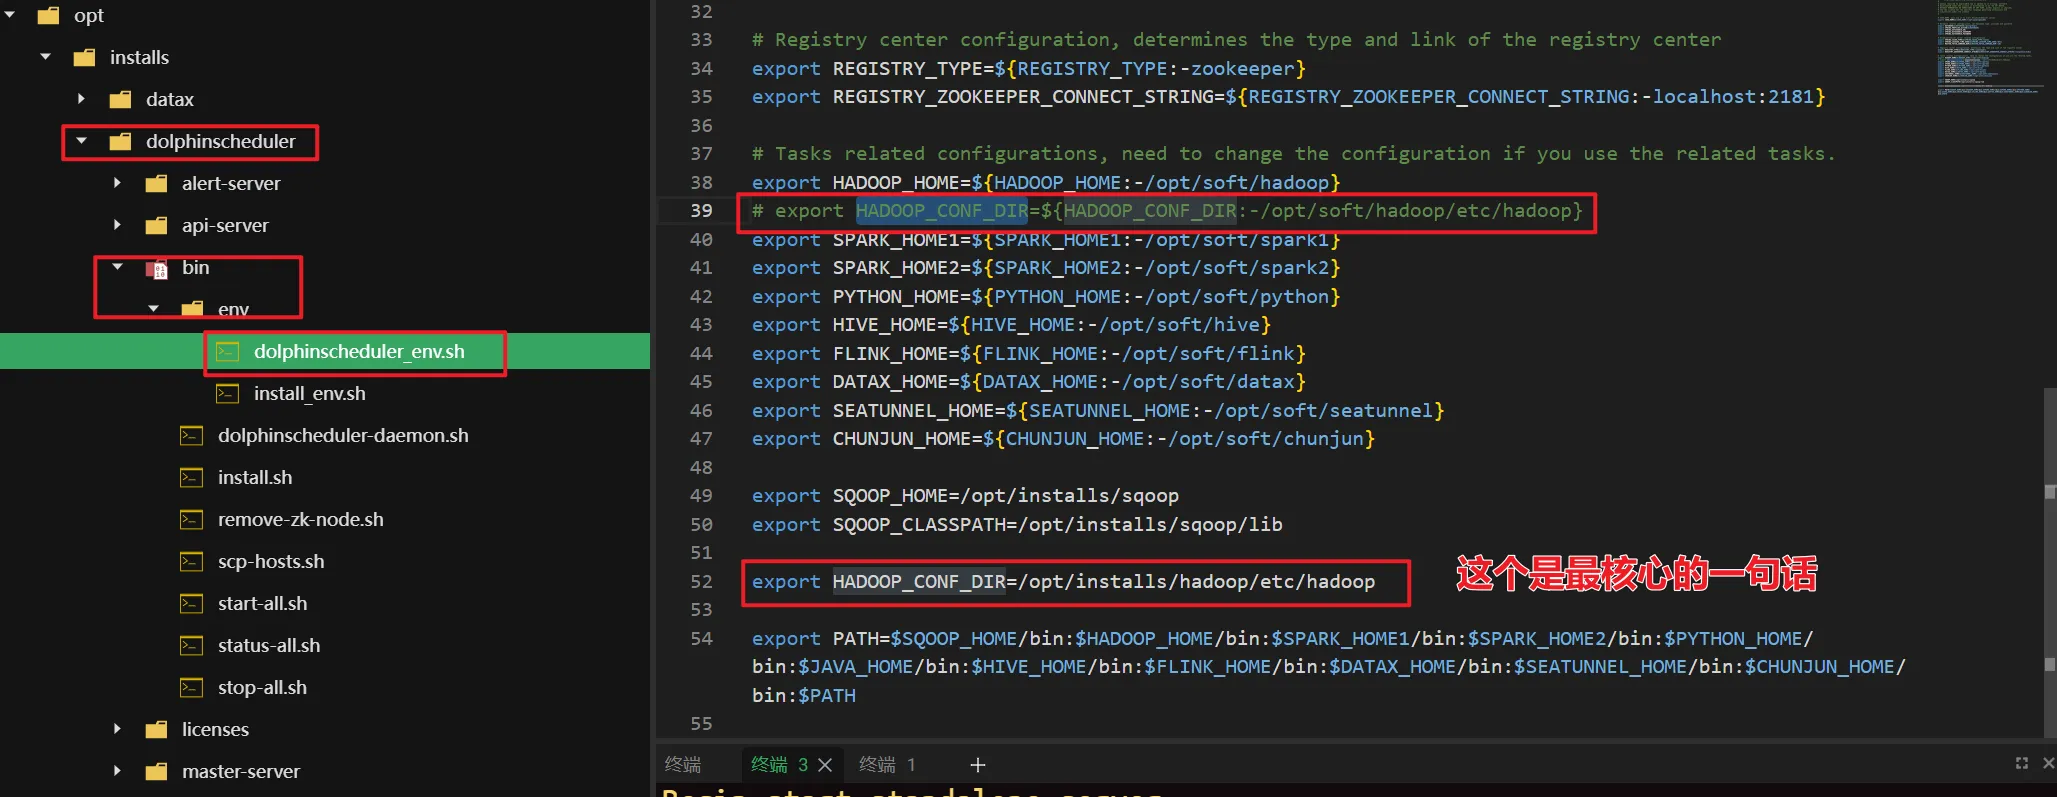2057x797 pixels.
Task: Place cursor on SQOOP_HOME export line
Action: (x=965, y=496)
